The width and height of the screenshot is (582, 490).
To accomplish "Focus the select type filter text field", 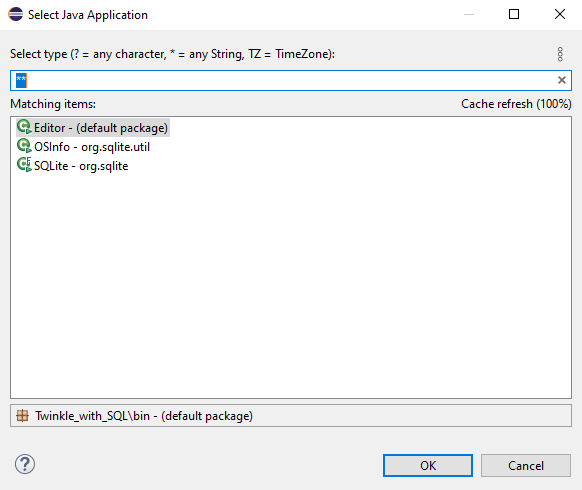I will [x=291, y=80].
